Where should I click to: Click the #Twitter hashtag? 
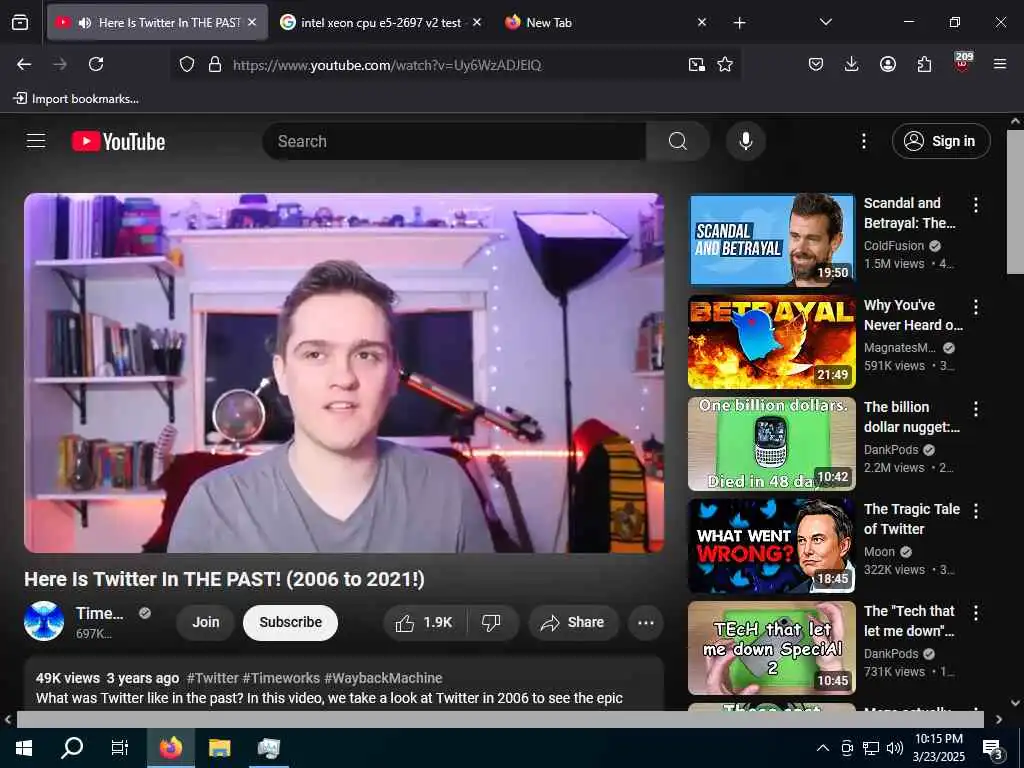(212, 678)
